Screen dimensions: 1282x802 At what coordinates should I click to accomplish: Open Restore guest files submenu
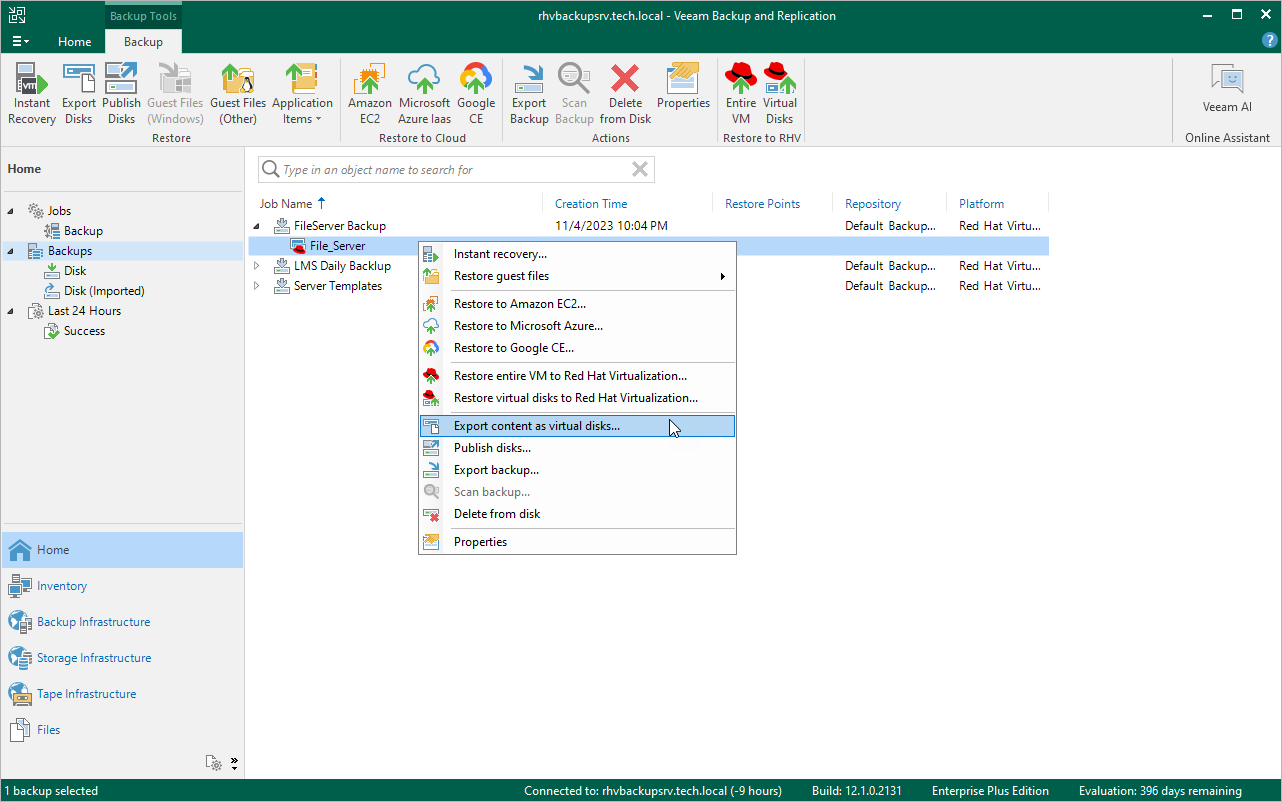coord(577,276)
